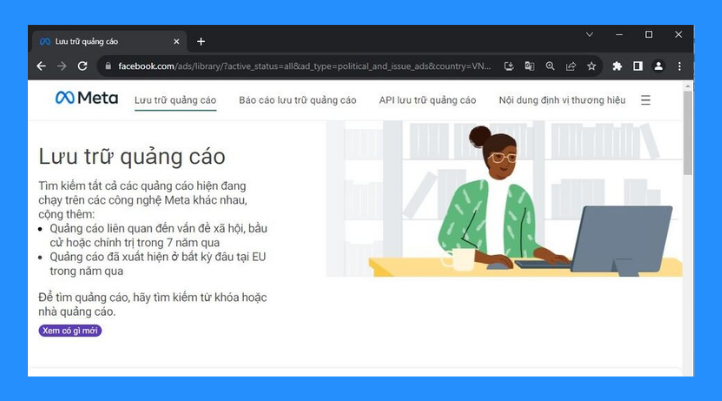Image resolution: width=722 pixels, height=401 pixels.
Task: Open the browser profile avatar icon
Action: pyautogui.click(x=659, y=66)
